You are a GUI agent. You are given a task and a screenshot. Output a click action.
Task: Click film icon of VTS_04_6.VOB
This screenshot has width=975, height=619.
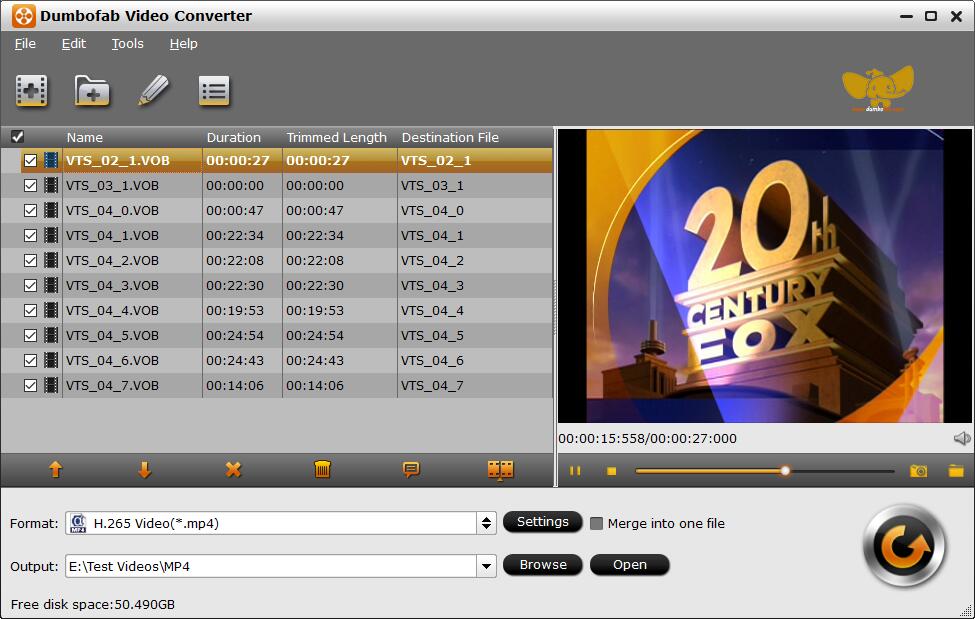click(51, 360)
